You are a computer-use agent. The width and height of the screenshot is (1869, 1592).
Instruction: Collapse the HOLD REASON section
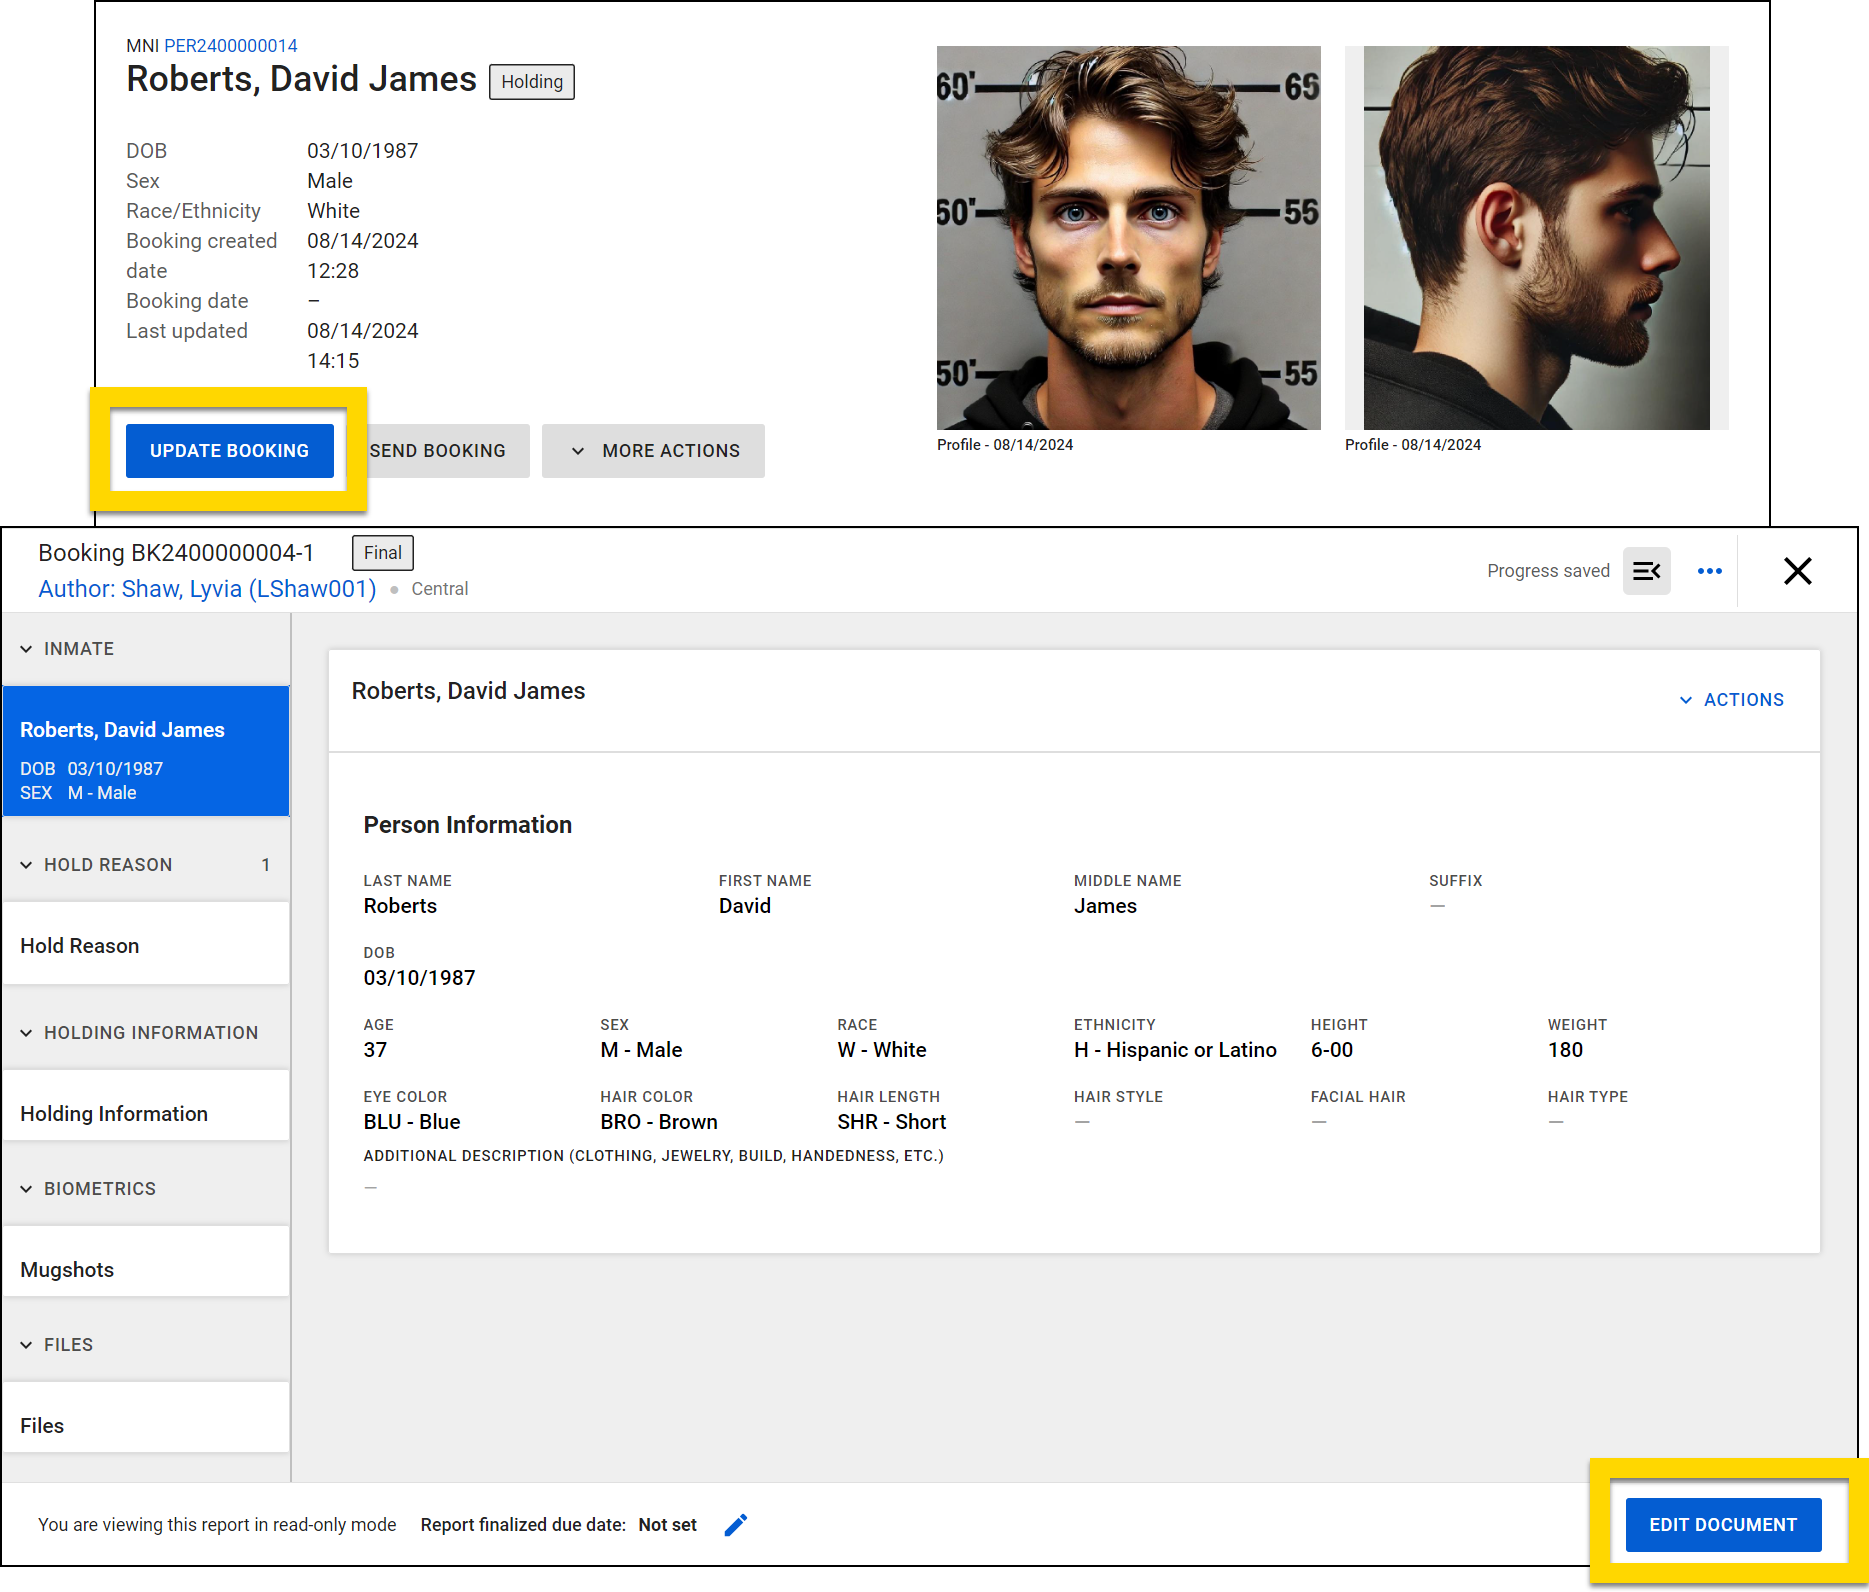coord(27,865)
